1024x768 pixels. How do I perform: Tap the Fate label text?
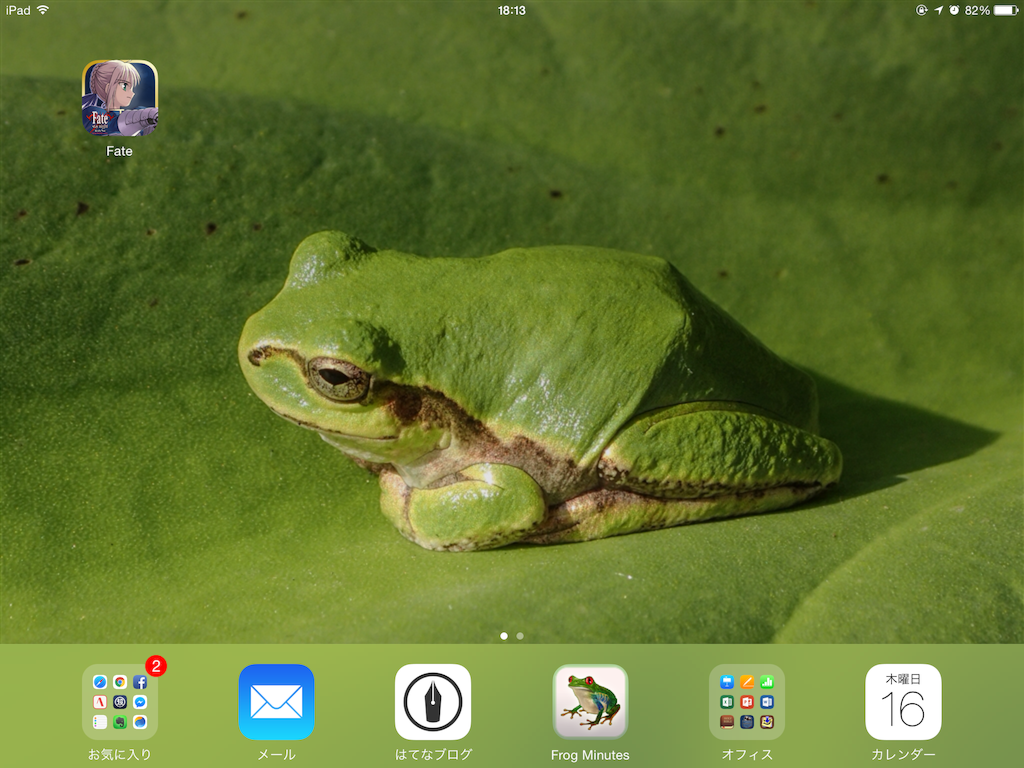(x=119, y=151)
